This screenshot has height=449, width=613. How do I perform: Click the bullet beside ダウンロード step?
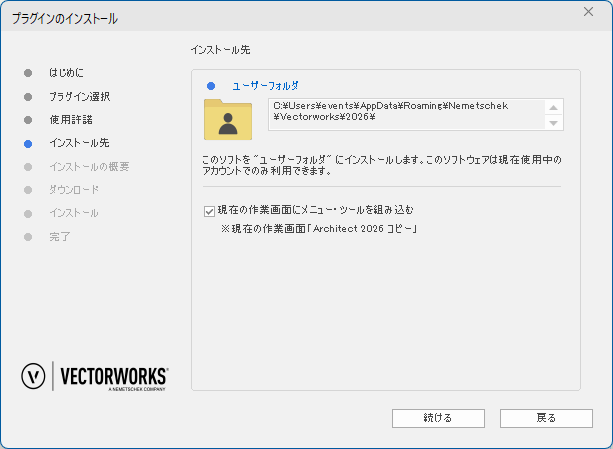[x=28, y=190]
